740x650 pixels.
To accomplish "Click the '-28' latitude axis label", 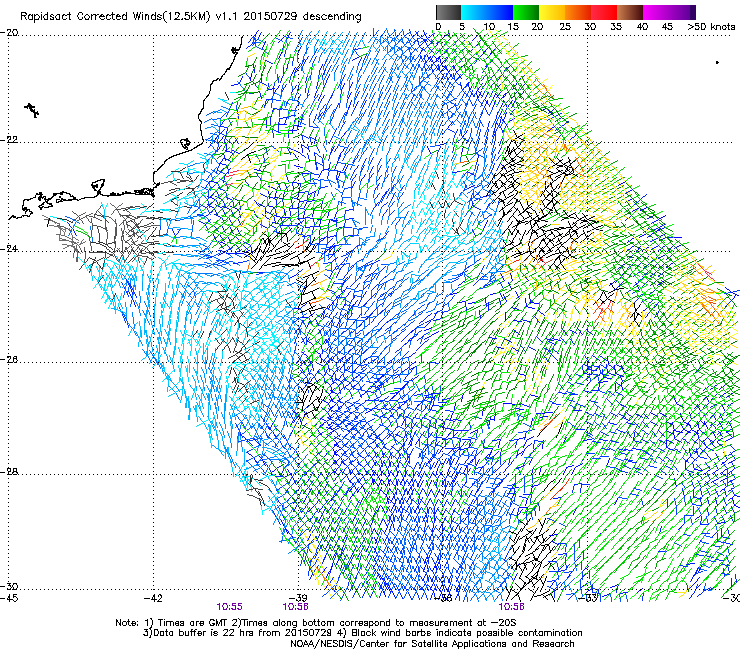I will tap(9, 472).
